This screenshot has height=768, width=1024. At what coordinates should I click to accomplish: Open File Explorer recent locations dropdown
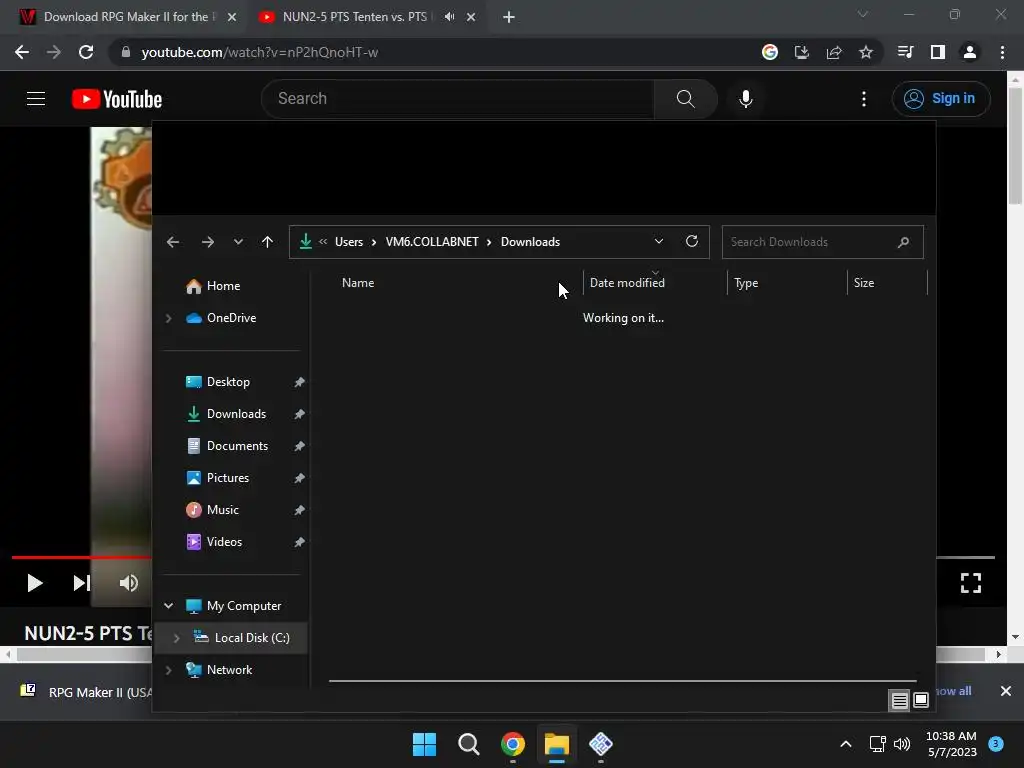(238, 242)
